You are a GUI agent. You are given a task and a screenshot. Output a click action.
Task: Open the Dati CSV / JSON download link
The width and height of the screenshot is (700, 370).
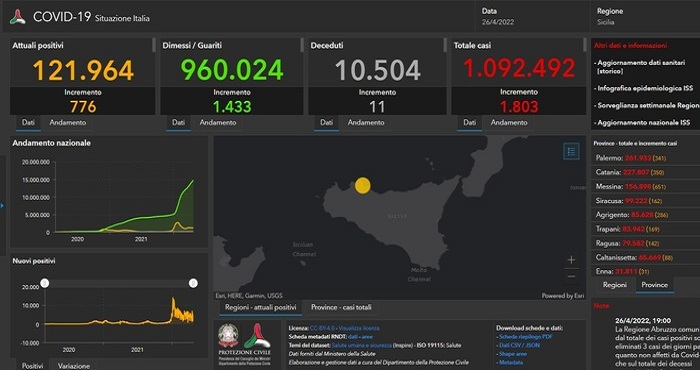pyautogui.click(x=519, y=345)
